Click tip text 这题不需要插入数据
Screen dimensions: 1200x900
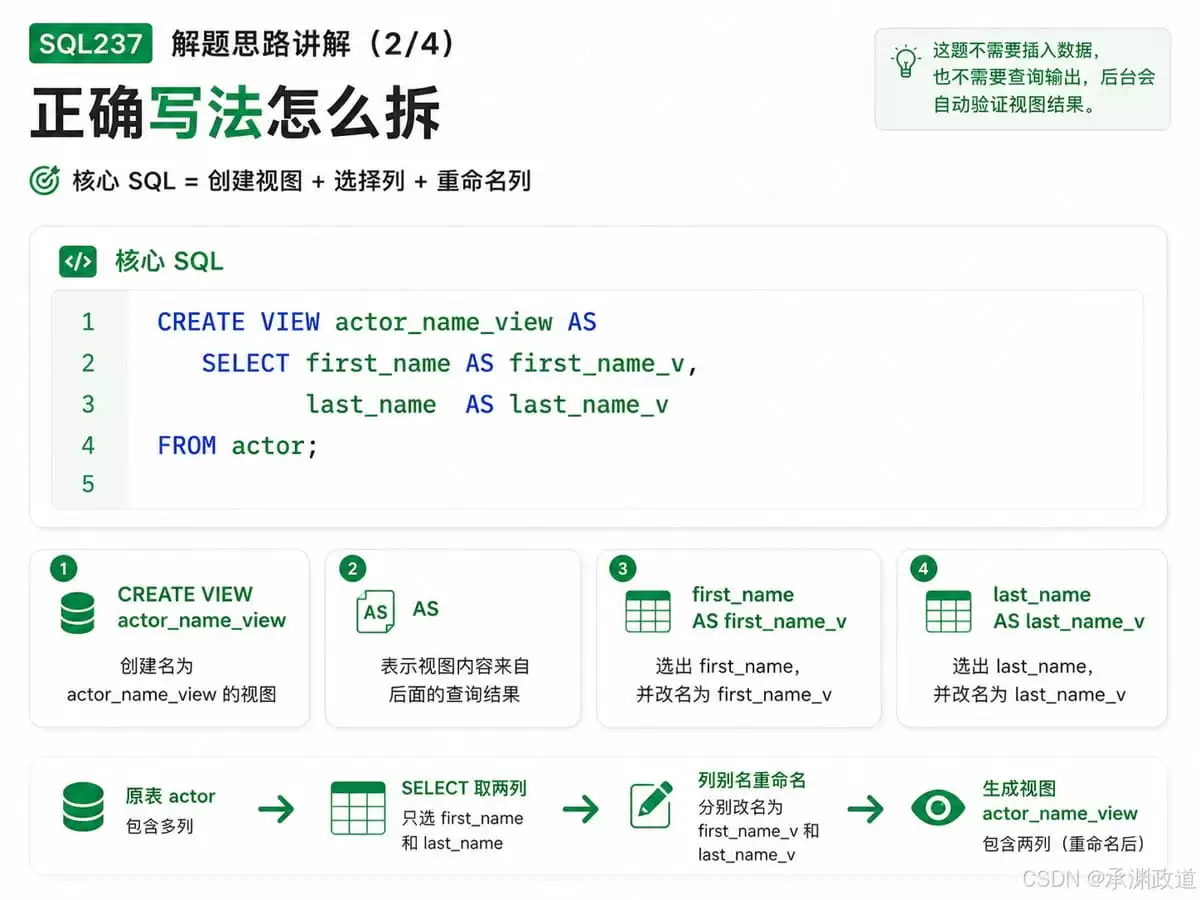(x=1016, y=50)
